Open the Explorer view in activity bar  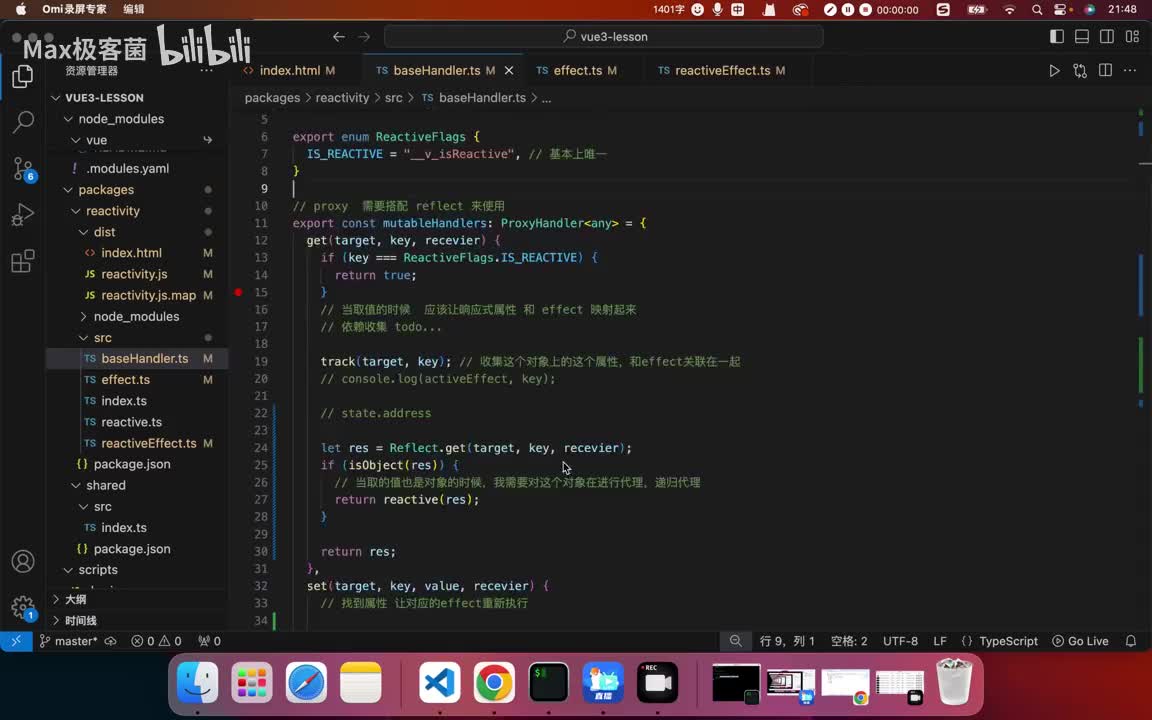pyautogui.click(x=23, y=76)
